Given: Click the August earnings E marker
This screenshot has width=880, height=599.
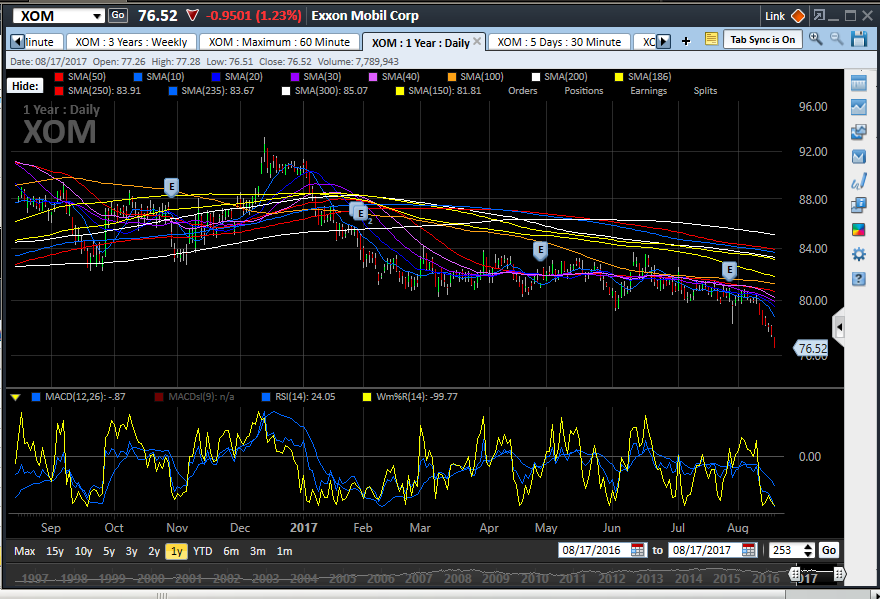Looking at the screenshot, I should pyautogui.click(x=729, y=271).
